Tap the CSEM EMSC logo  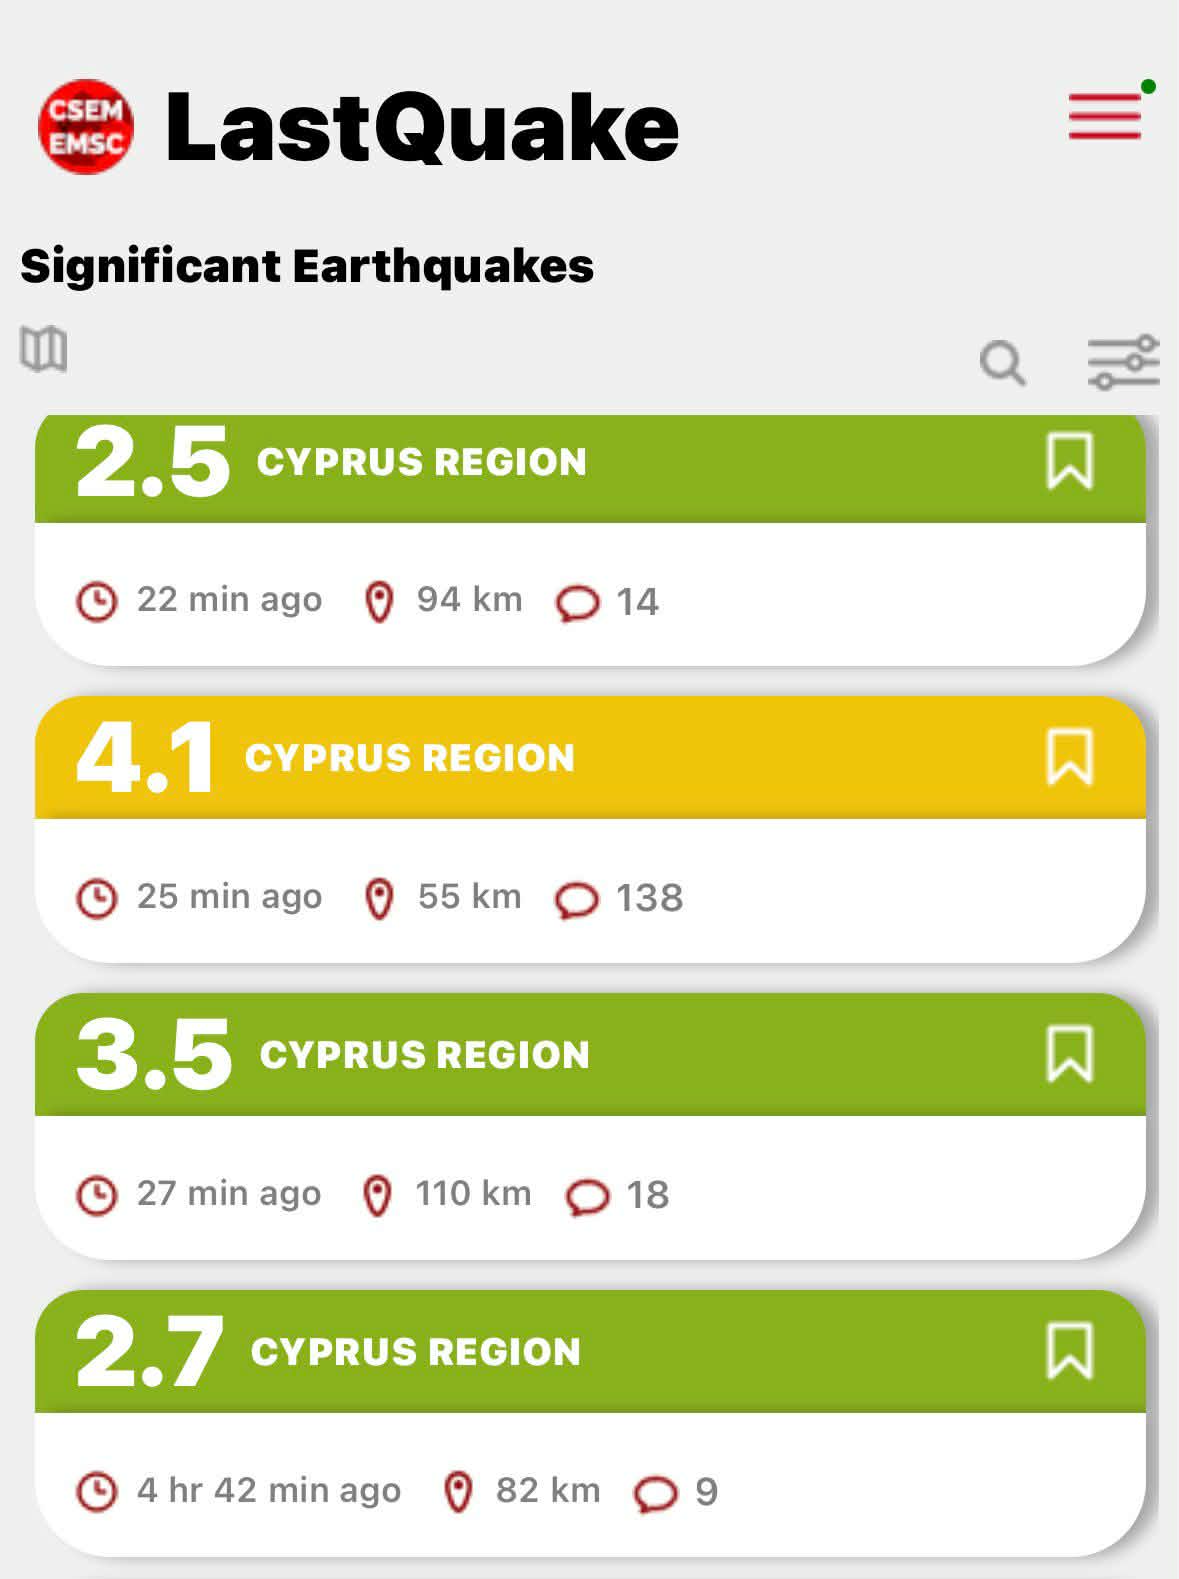pos(85,126)
